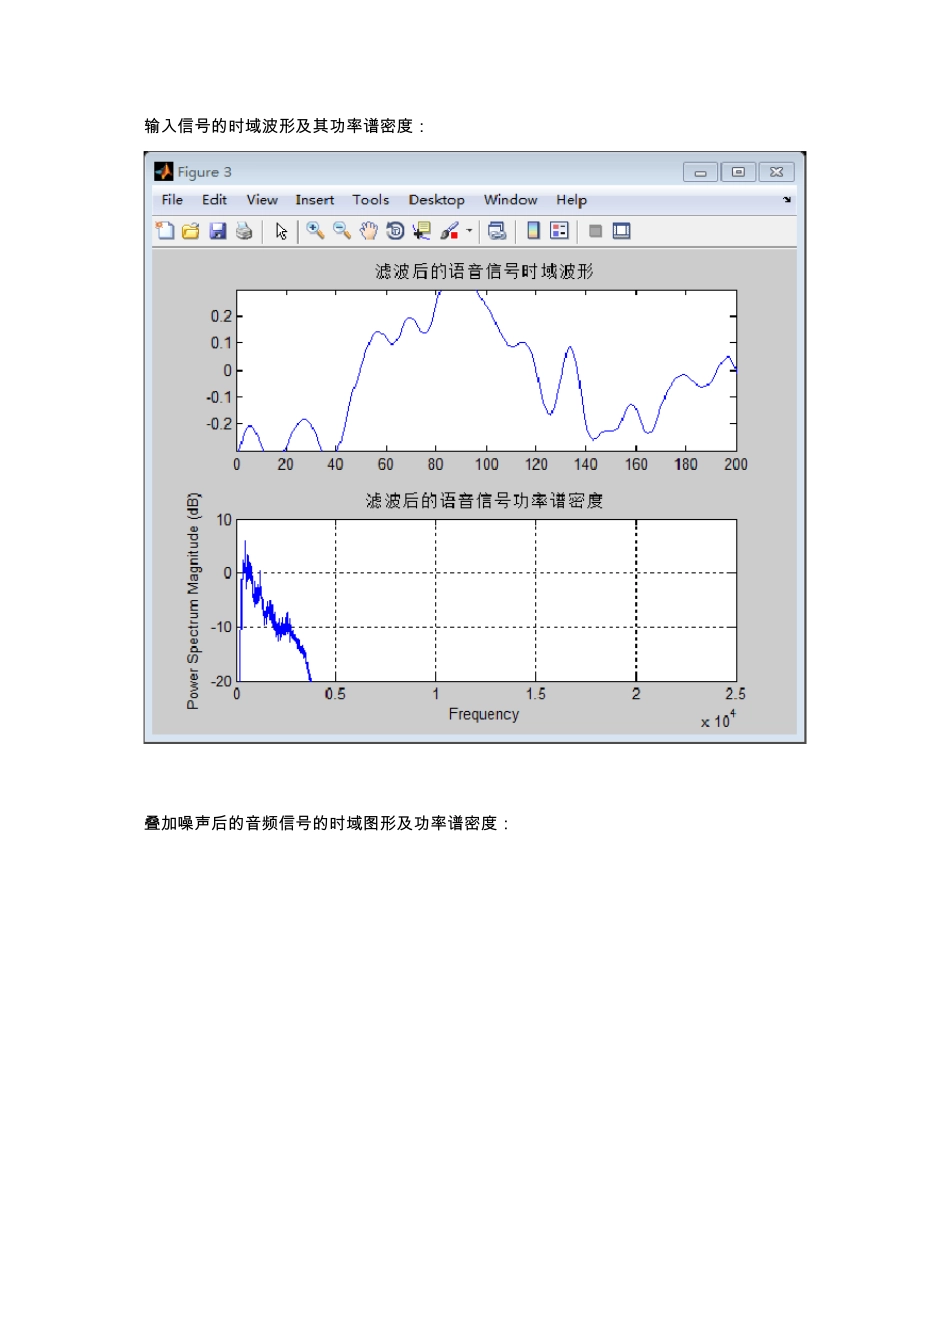The height and width of the screenshot is (1344, 950).
Task: Minimize the Figure 3 window
Action: (700, 172)
